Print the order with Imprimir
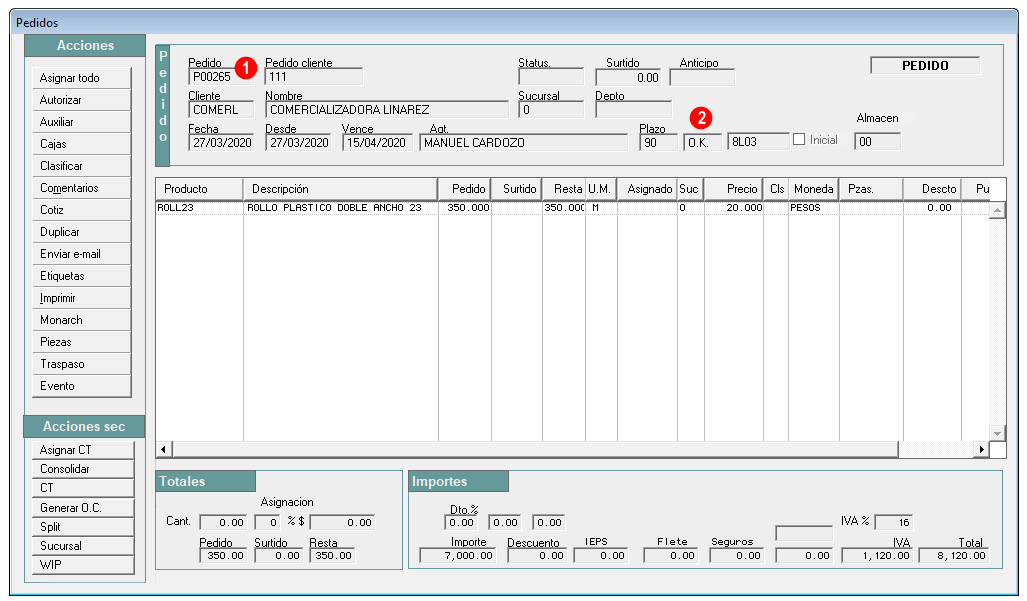 tap(82, 298)
